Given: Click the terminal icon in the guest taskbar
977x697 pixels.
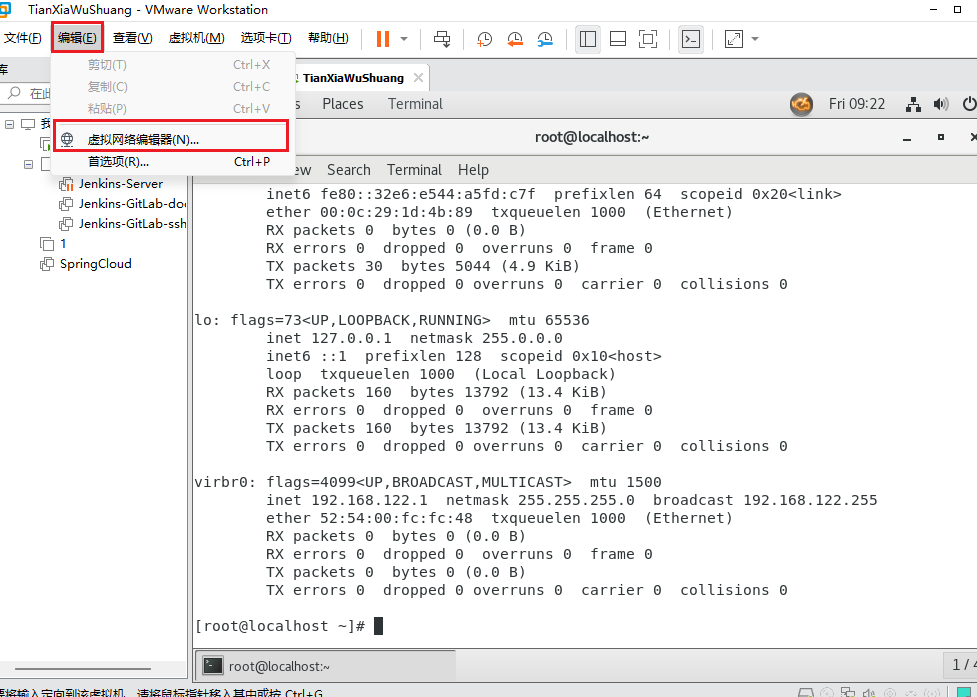Looking at the screenshot, I should (x=212, y=666).
